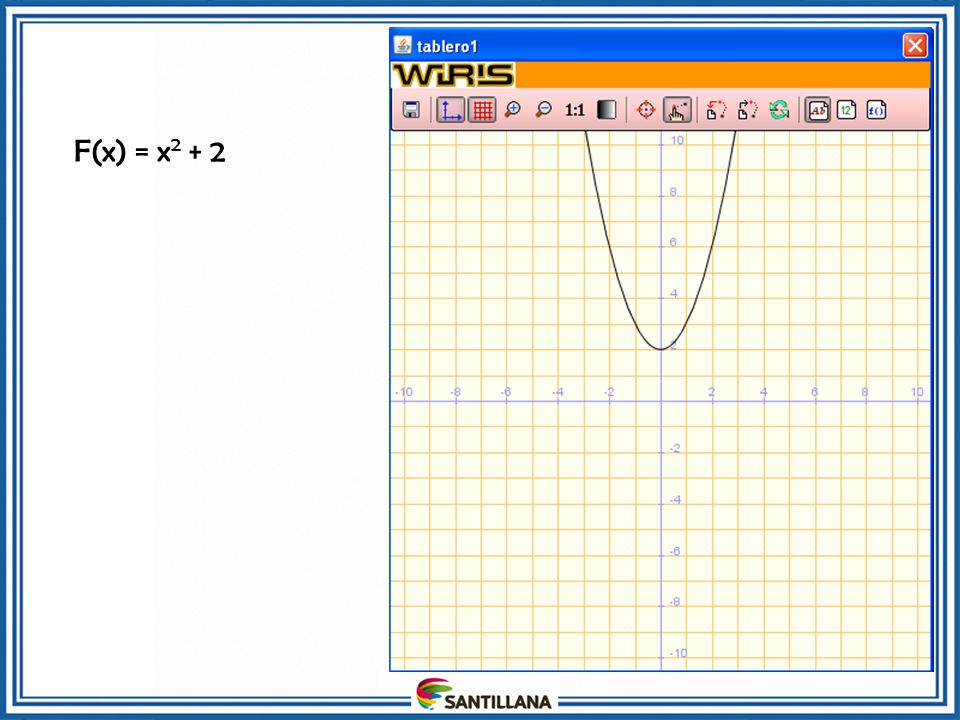Viewport: 960px width, 720px height.
Task: Click the save (floppy disk) icon
Action: (411, 110)
